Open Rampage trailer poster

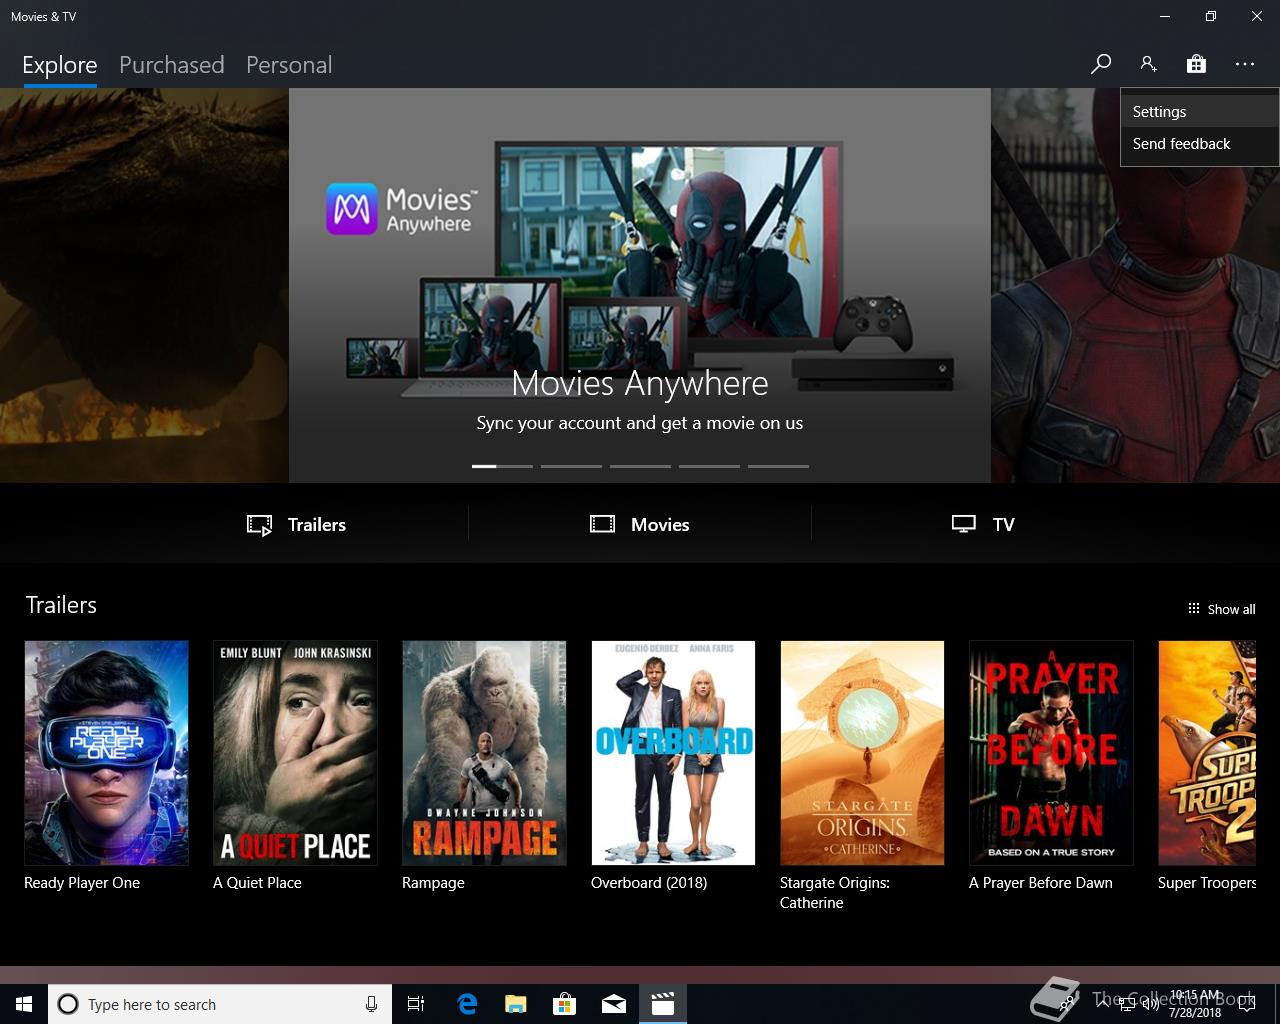[x=484, y=753]
